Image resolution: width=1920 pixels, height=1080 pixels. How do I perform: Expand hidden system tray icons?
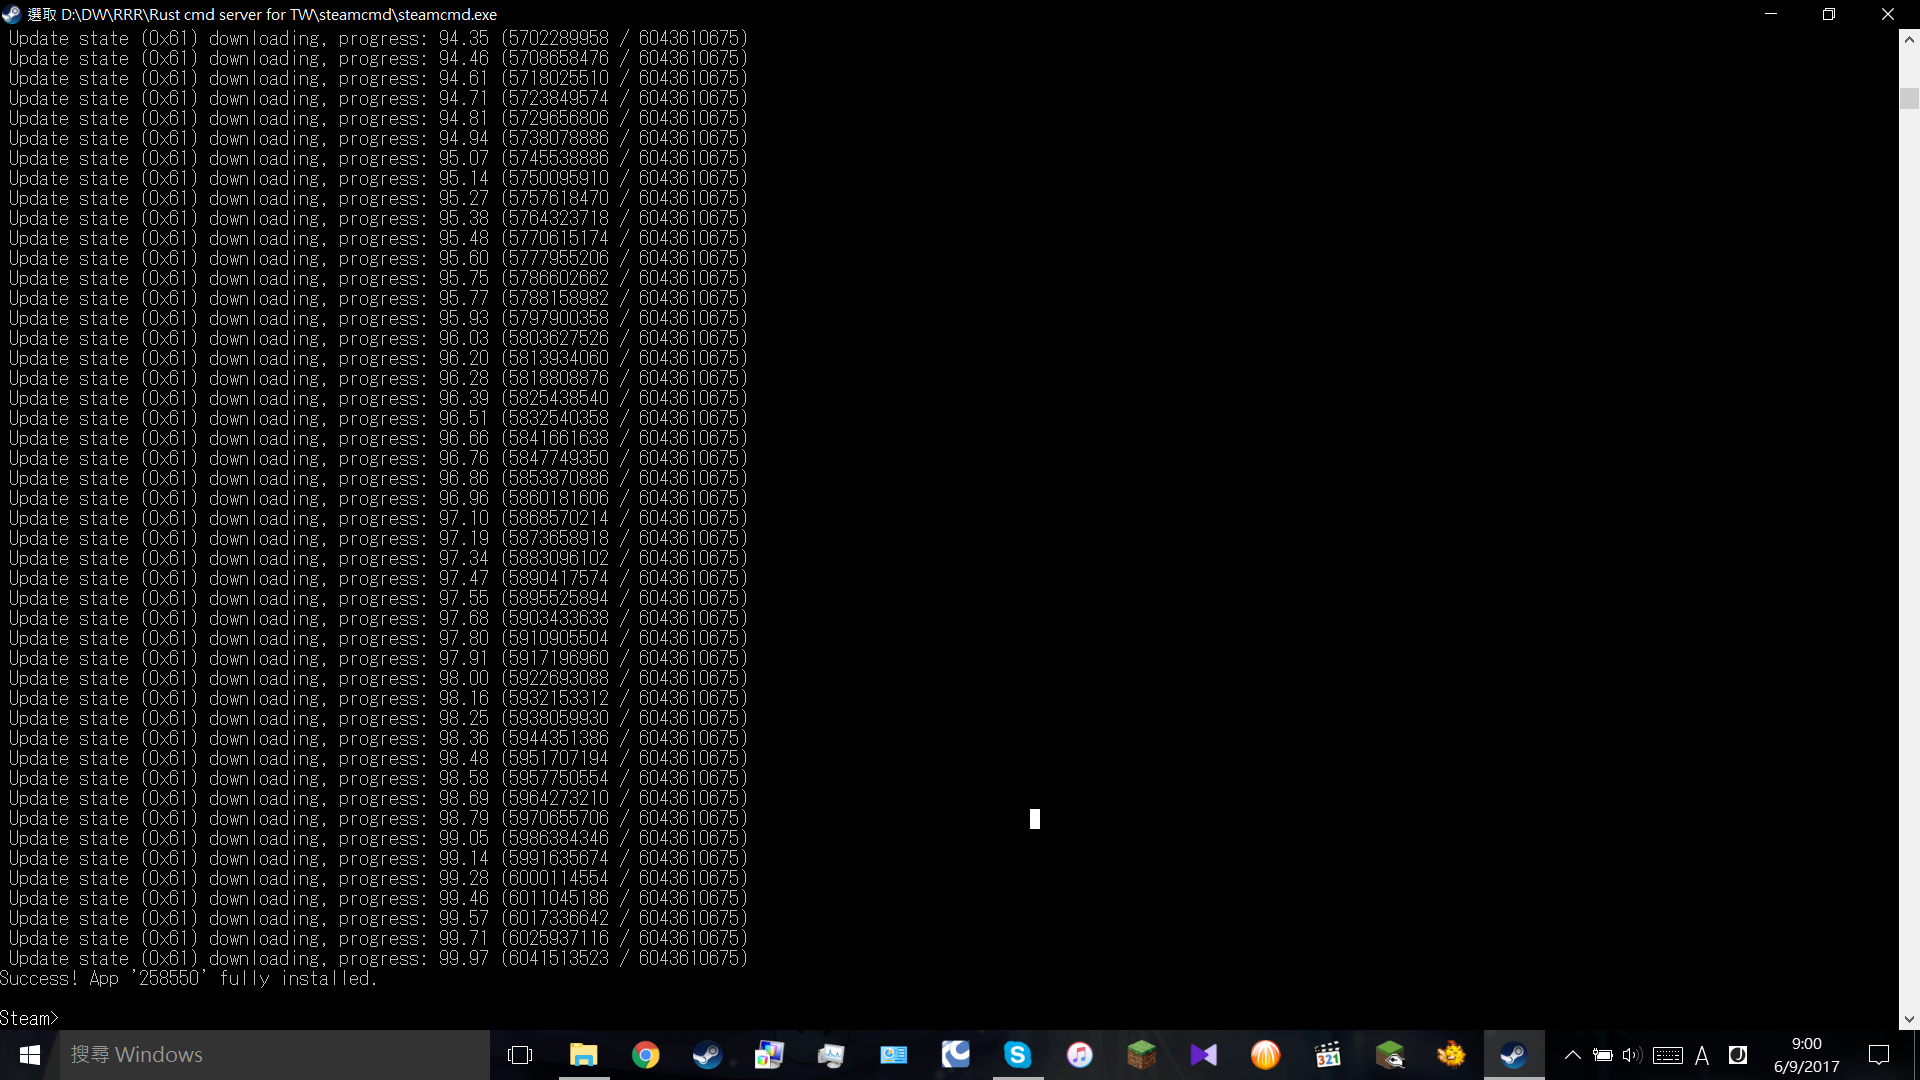pyautogui.click(x=1572, y=1055)
